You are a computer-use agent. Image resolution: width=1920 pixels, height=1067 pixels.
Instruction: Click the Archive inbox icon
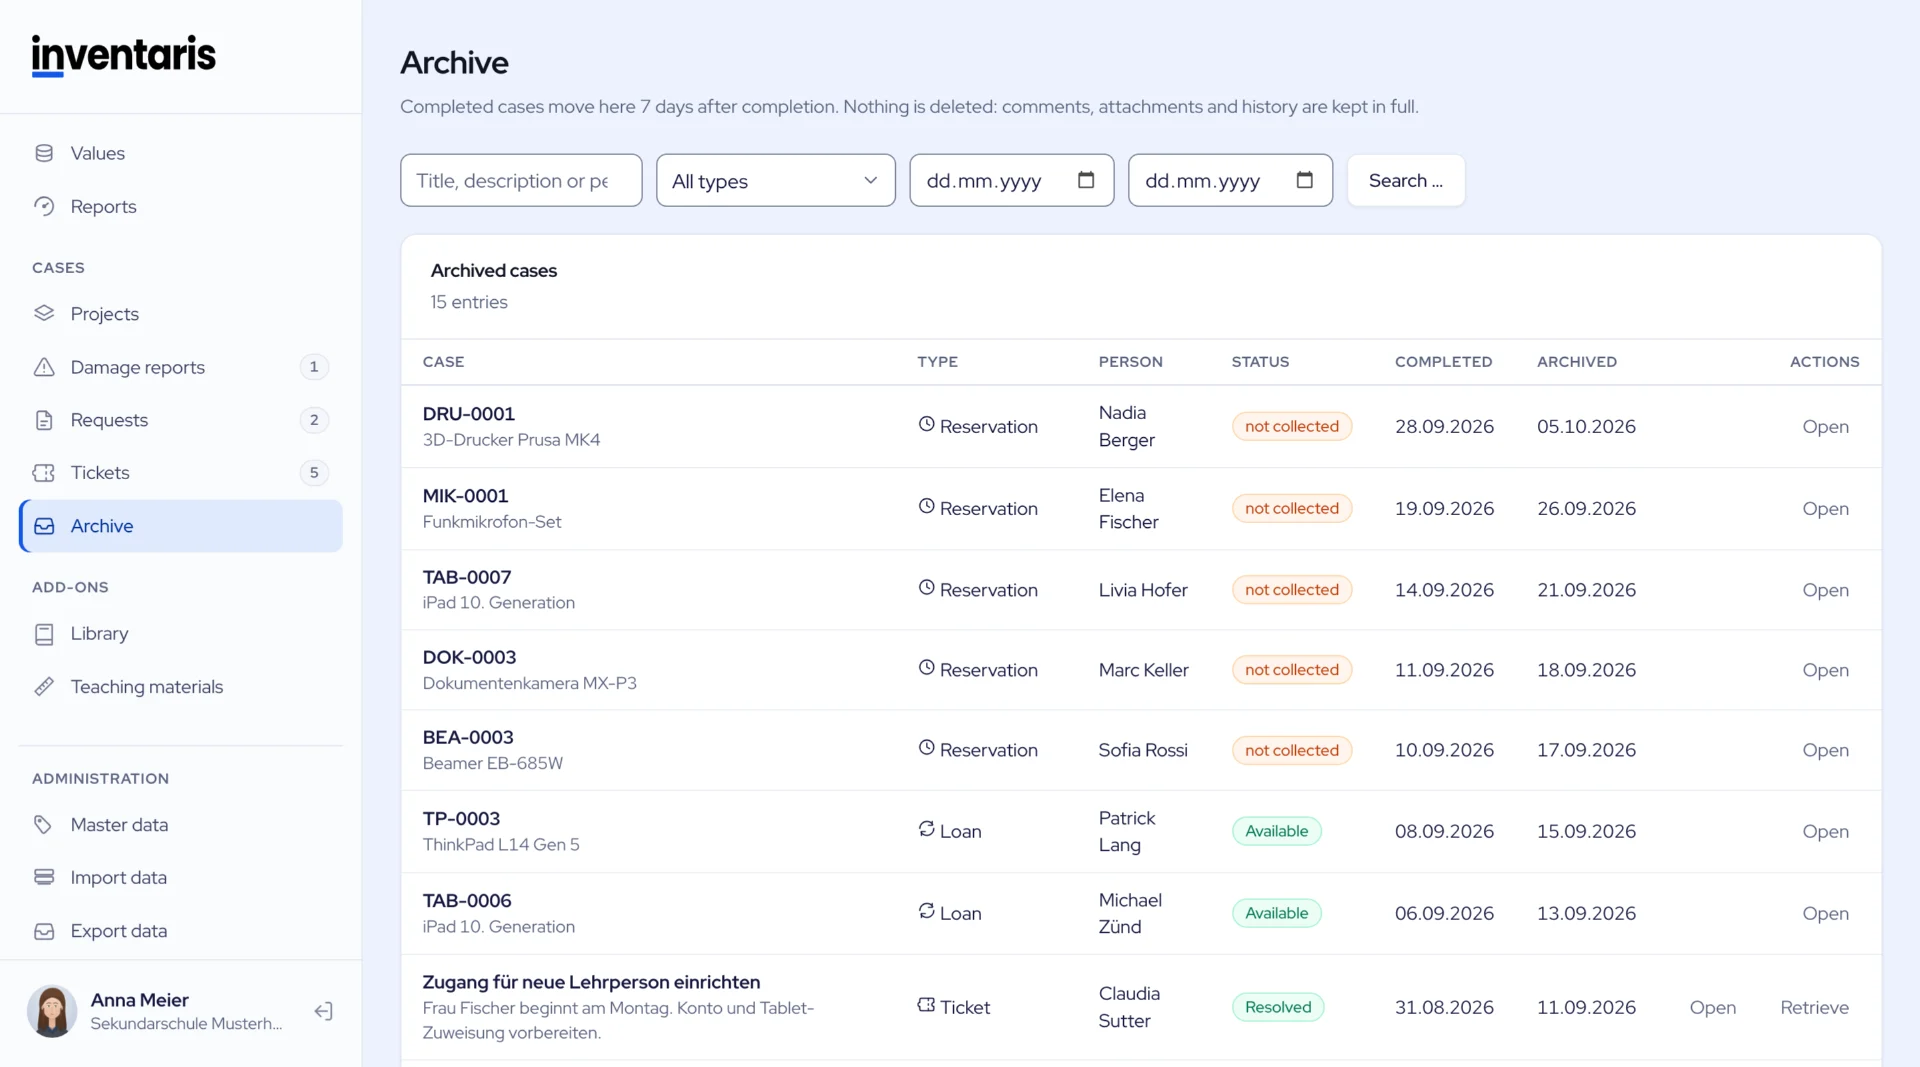[x=44, y=526]
